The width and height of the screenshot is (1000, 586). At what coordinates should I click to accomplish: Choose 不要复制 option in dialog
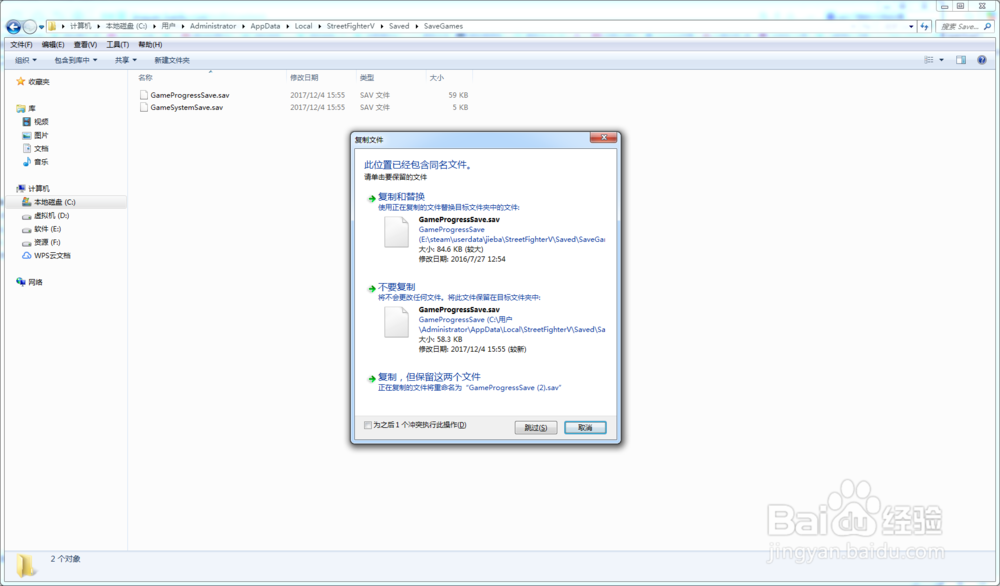point(396,287)
